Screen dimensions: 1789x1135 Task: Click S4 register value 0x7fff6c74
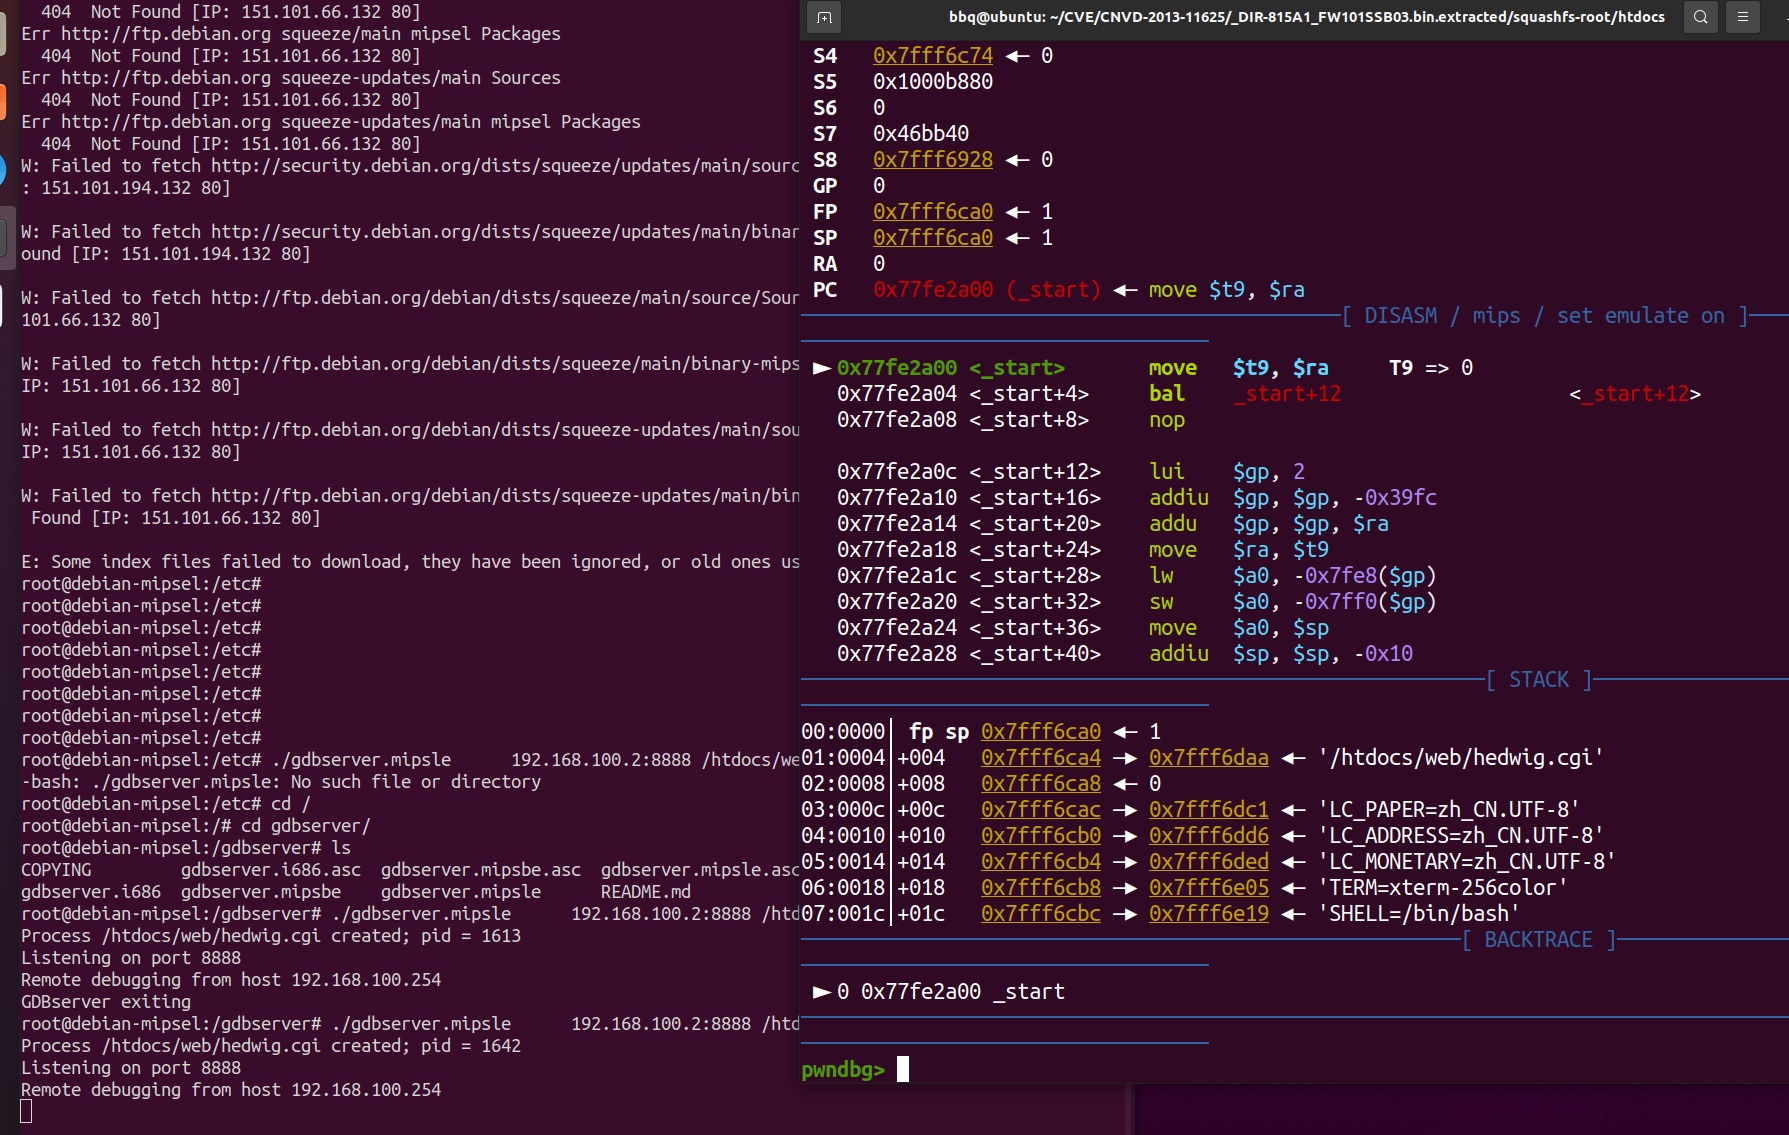pyautogui.click(x=933, y=56)
